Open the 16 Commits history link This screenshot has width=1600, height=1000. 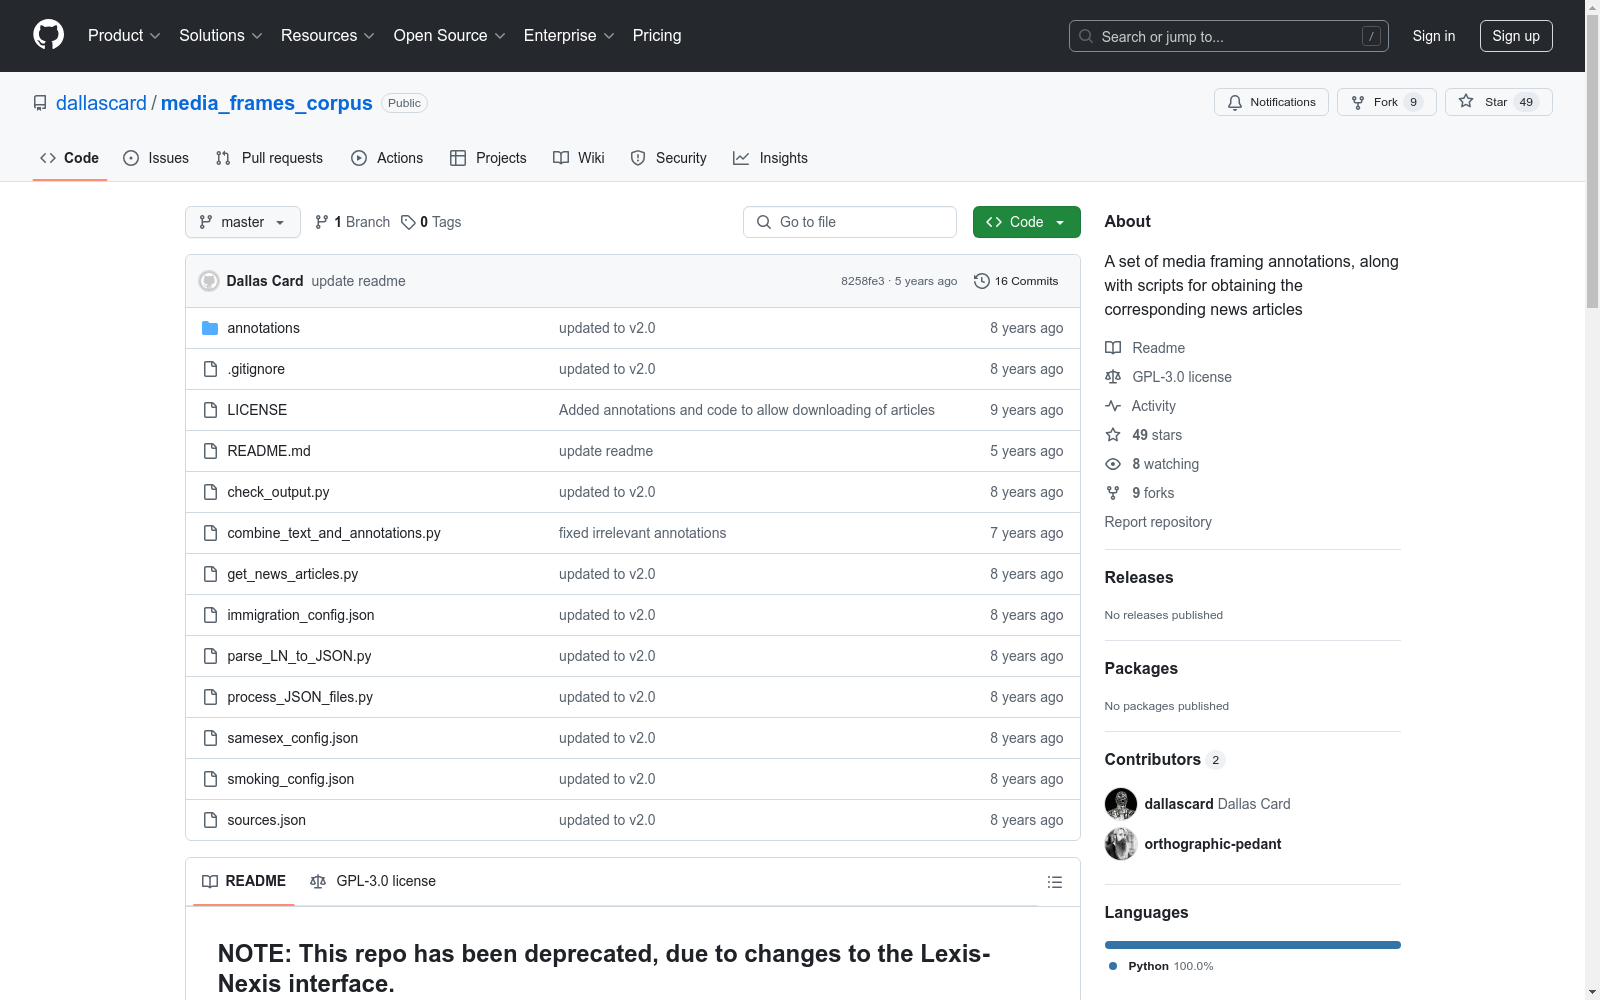1016,281
